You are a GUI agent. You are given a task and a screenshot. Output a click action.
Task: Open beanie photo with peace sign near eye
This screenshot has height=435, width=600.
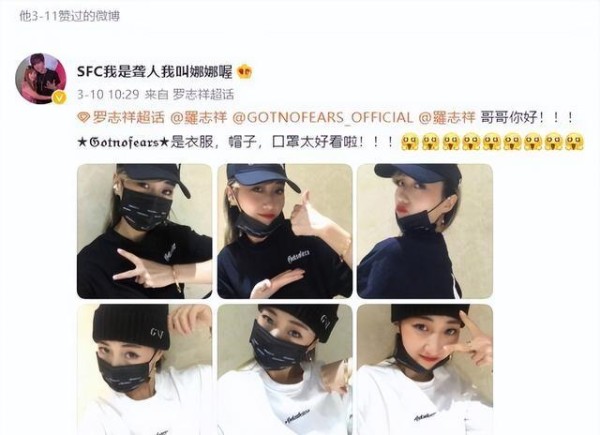click(x=425, y=370)
